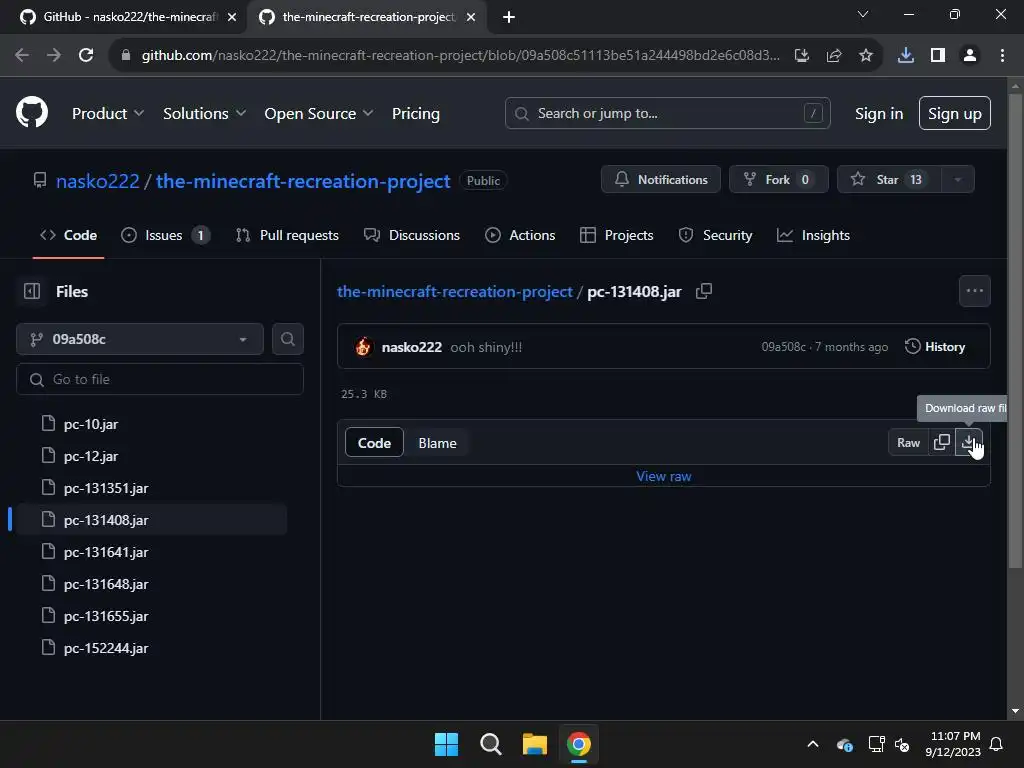The width and height of the screenshot is (1024, 768).
Task: Click the browser address bar URL
Action: 460,56
